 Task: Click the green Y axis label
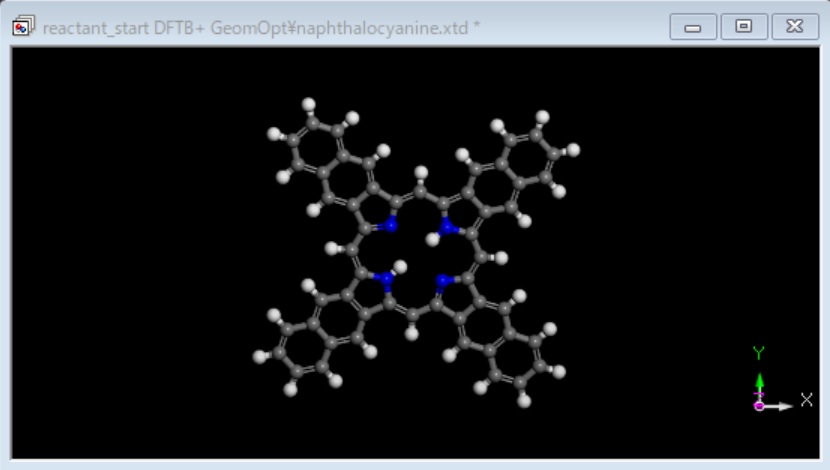(759, 353)
